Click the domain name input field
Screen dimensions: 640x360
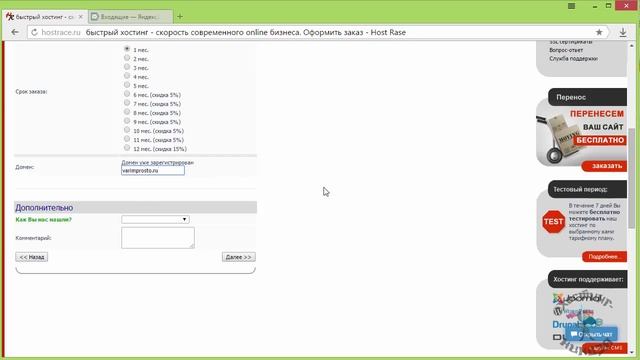pyautogui.click(x=153, y=171)
